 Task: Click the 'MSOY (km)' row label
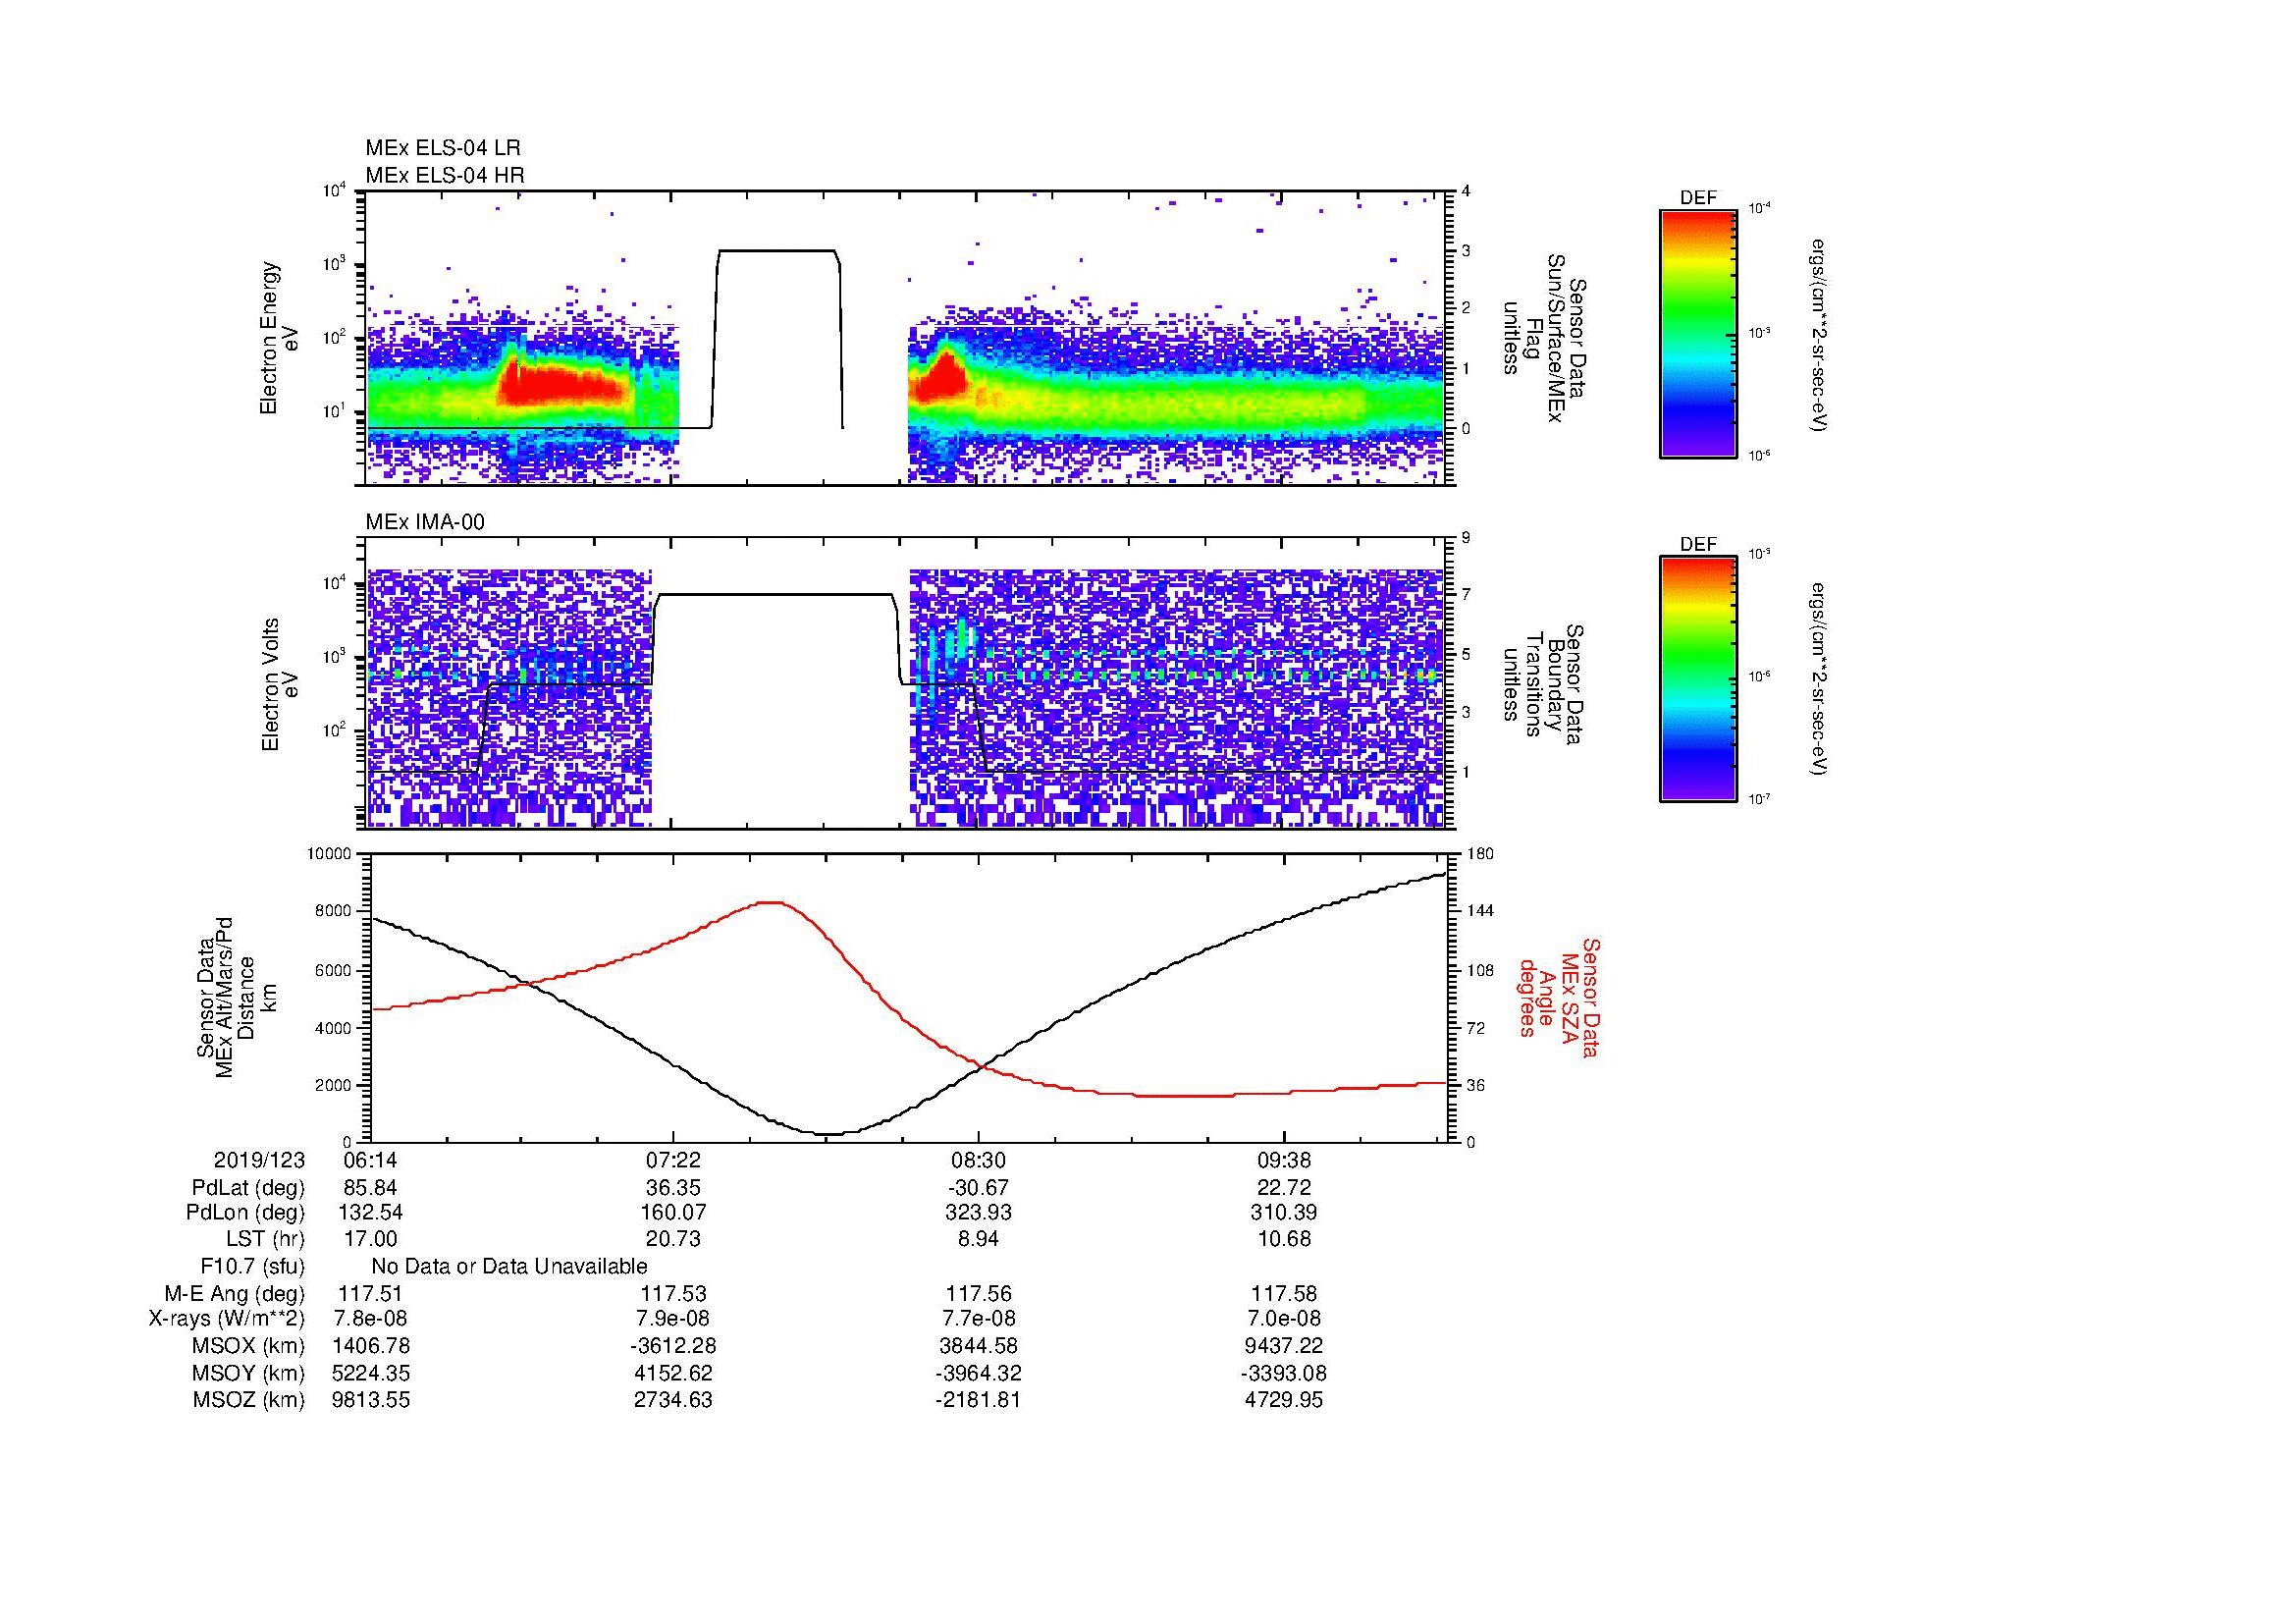click(249, 1373)
